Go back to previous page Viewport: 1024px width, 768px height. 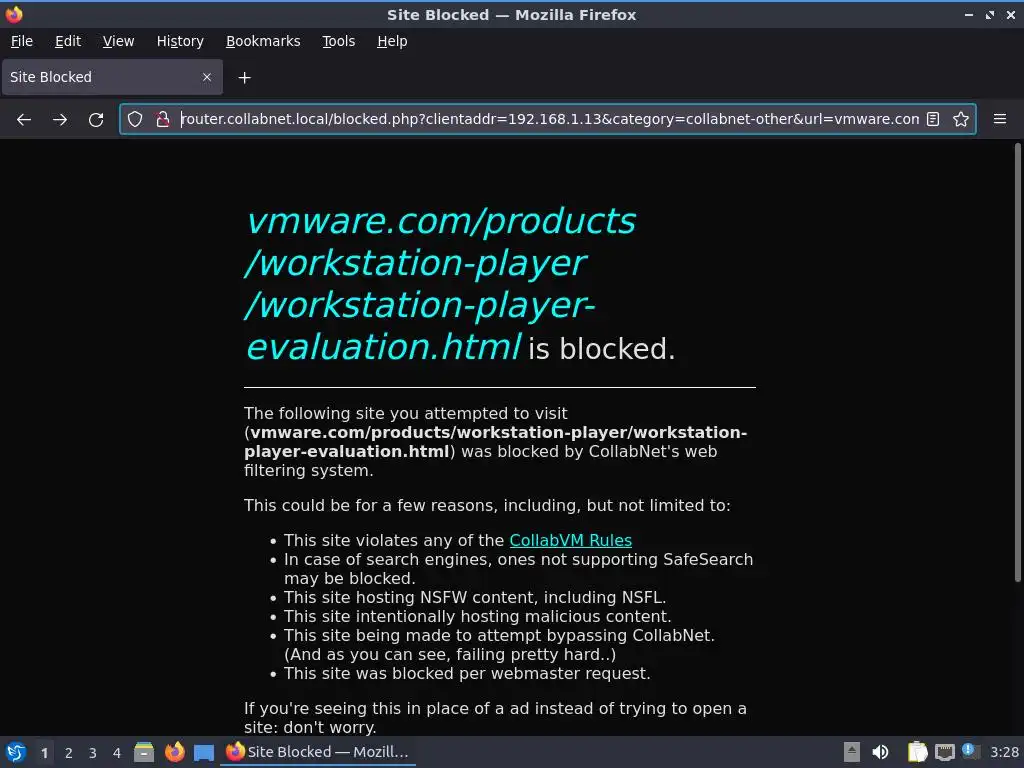click(24, 120)
